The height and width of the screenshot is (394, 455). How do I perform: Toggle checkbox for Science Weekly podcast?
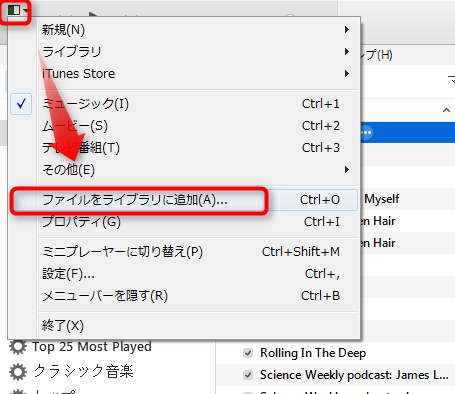click(248, 375)
